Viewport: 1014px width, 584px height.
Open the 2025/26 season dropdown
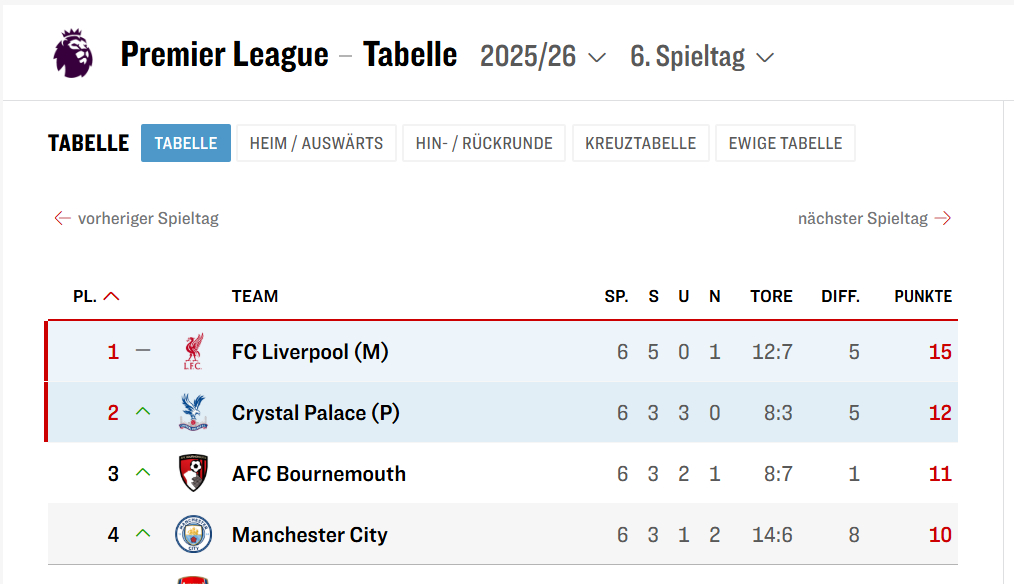click(543, 56)
